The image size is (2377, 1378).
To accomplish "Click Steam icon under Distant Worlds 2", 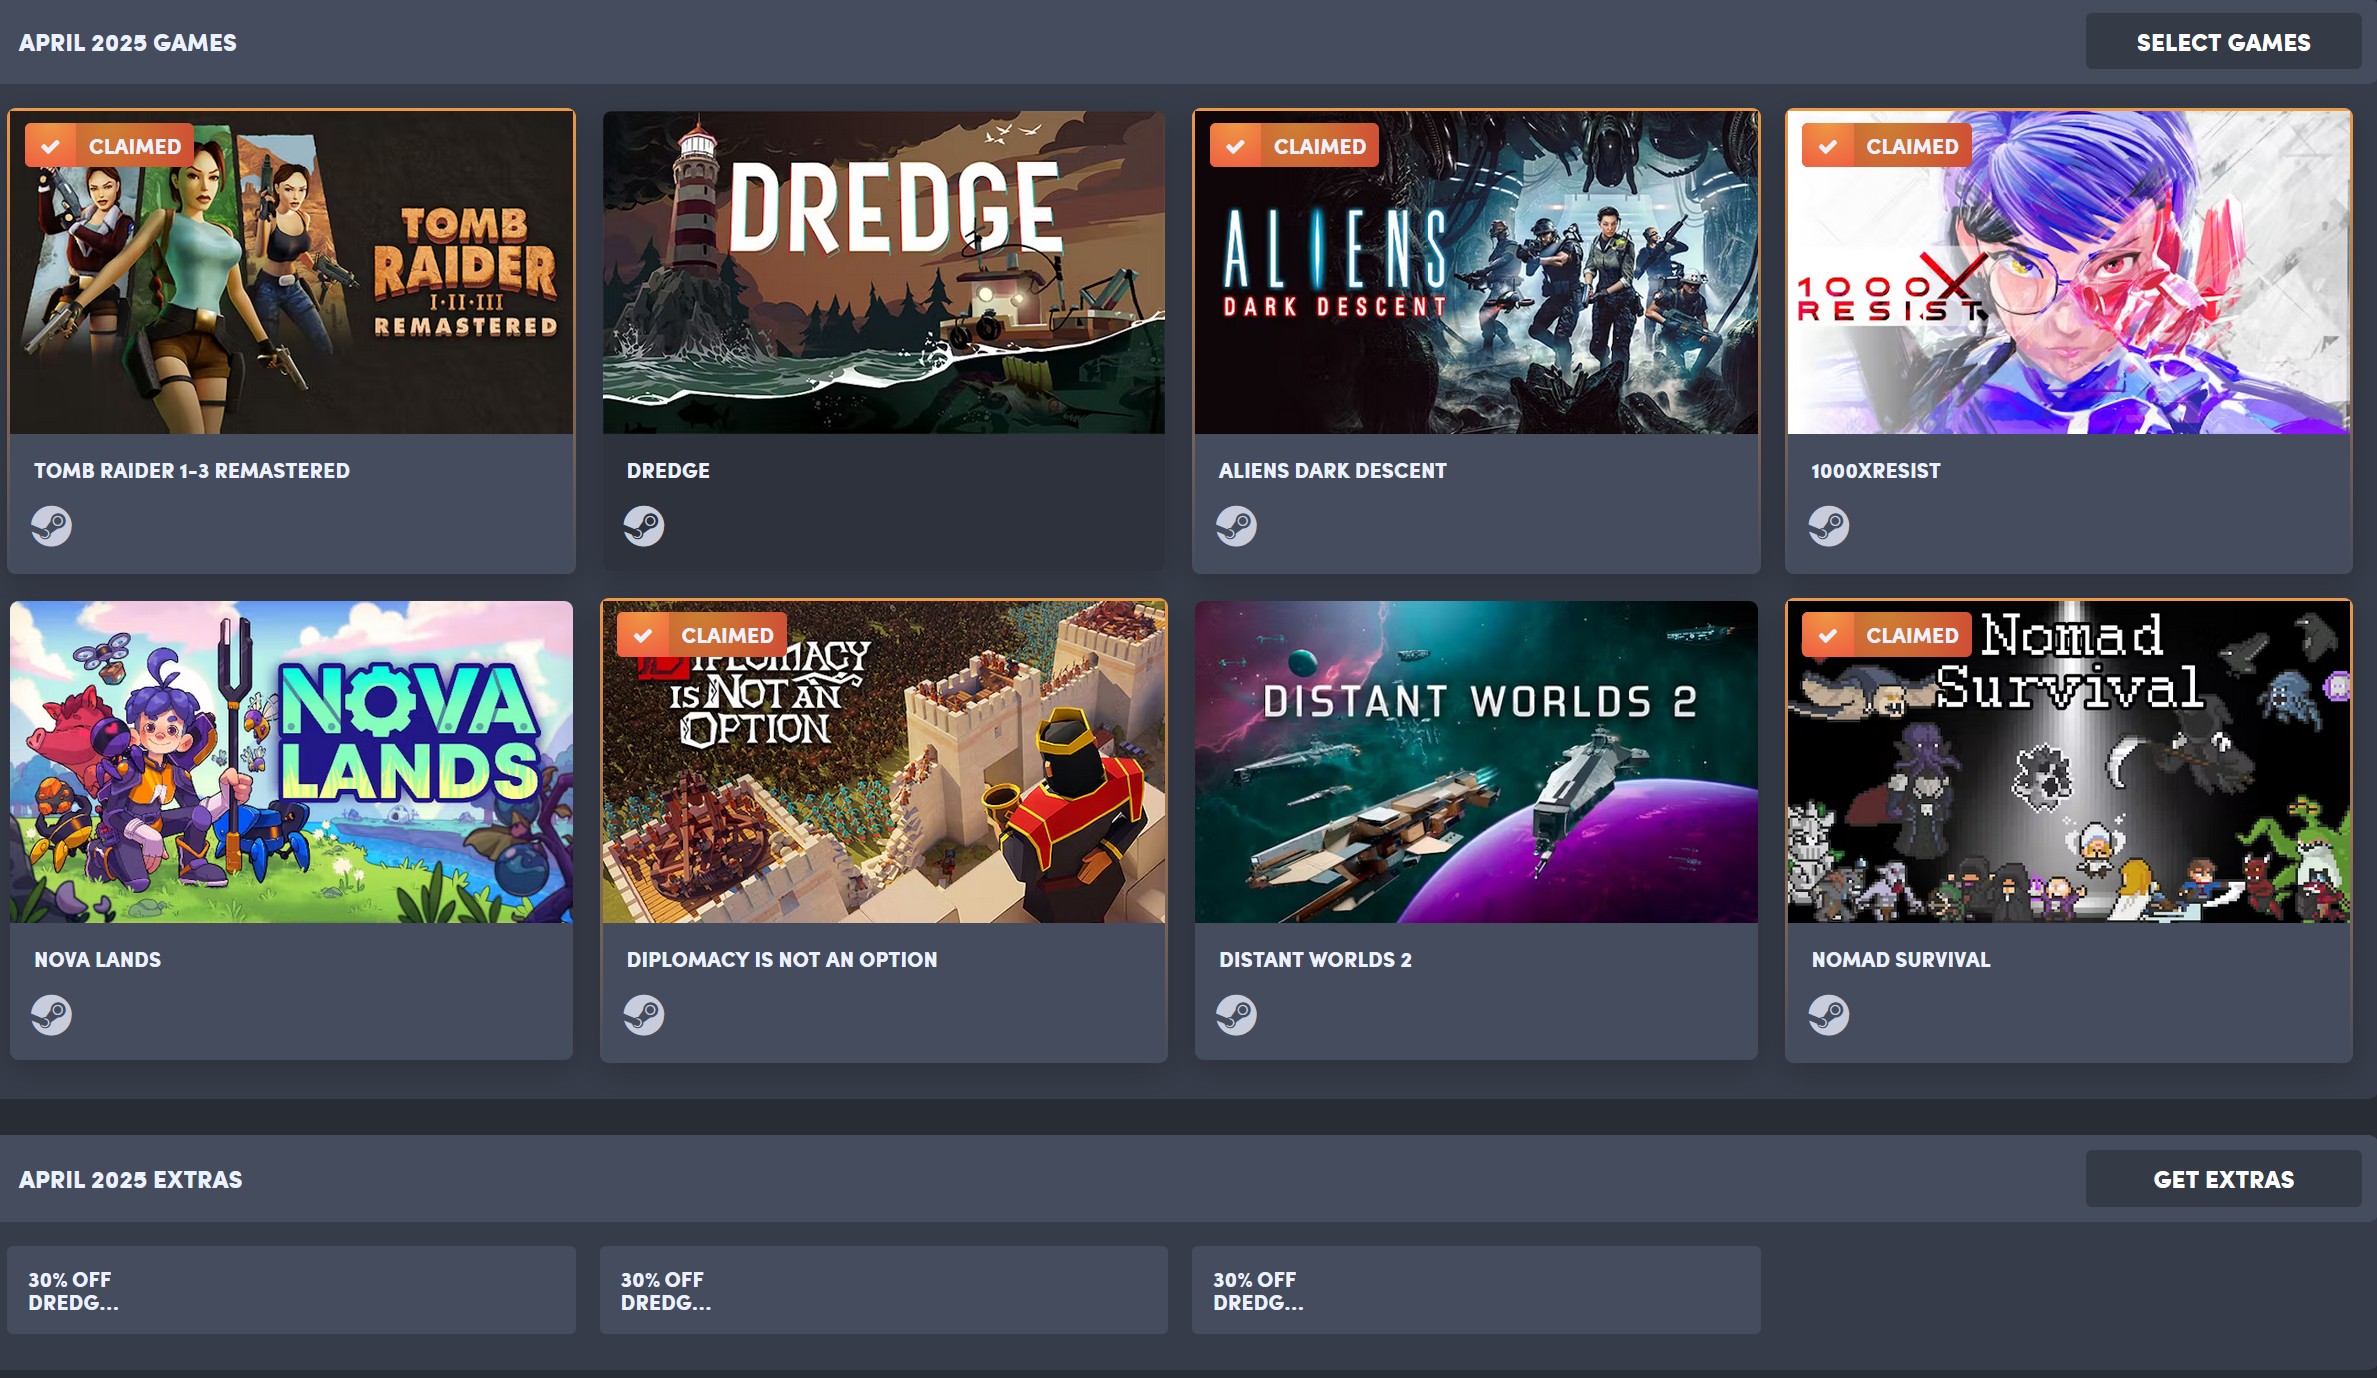I will [1236, 1015].
